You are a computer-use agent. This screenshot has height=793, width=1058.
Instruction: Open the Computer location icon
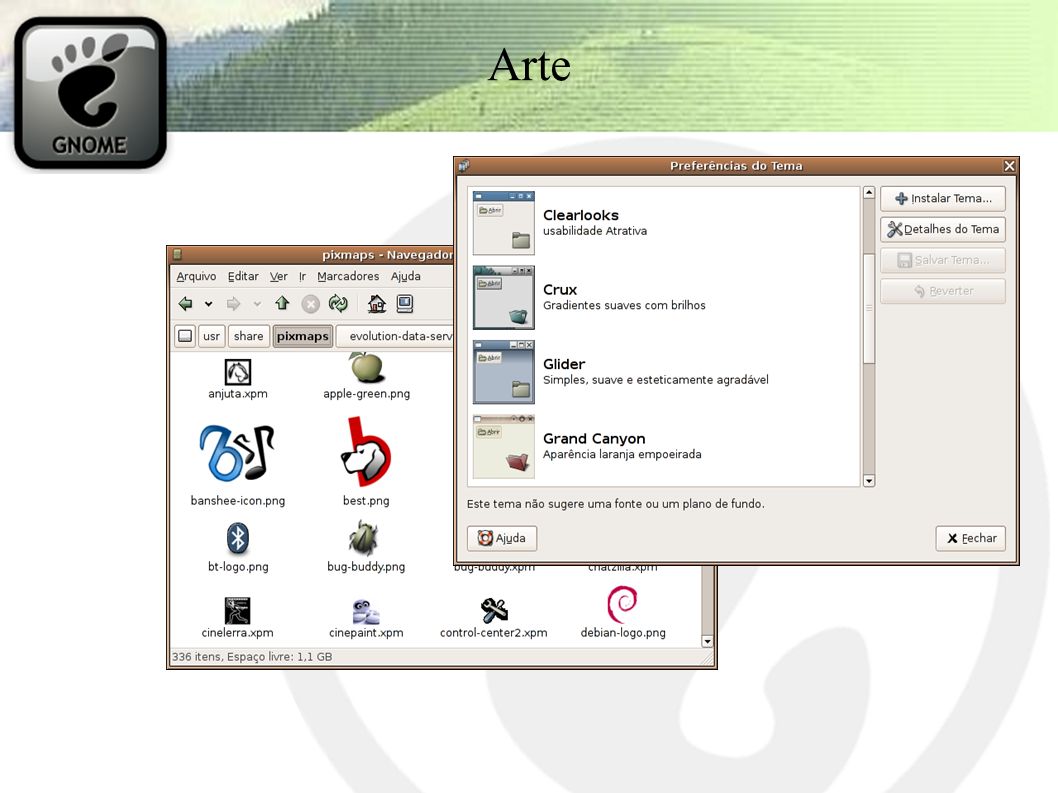(x=405, y=304)
